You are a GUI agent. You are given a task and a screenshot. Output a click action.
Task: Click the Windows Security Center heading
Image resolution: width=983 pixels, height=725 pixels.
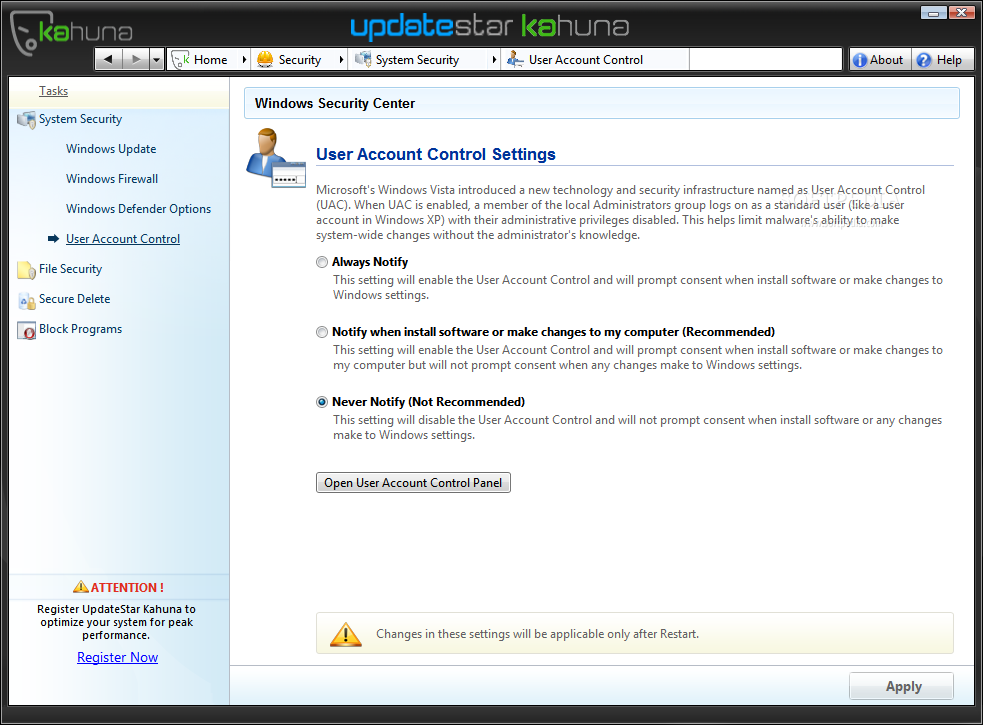pyautogui.click(x=335, y=103)
